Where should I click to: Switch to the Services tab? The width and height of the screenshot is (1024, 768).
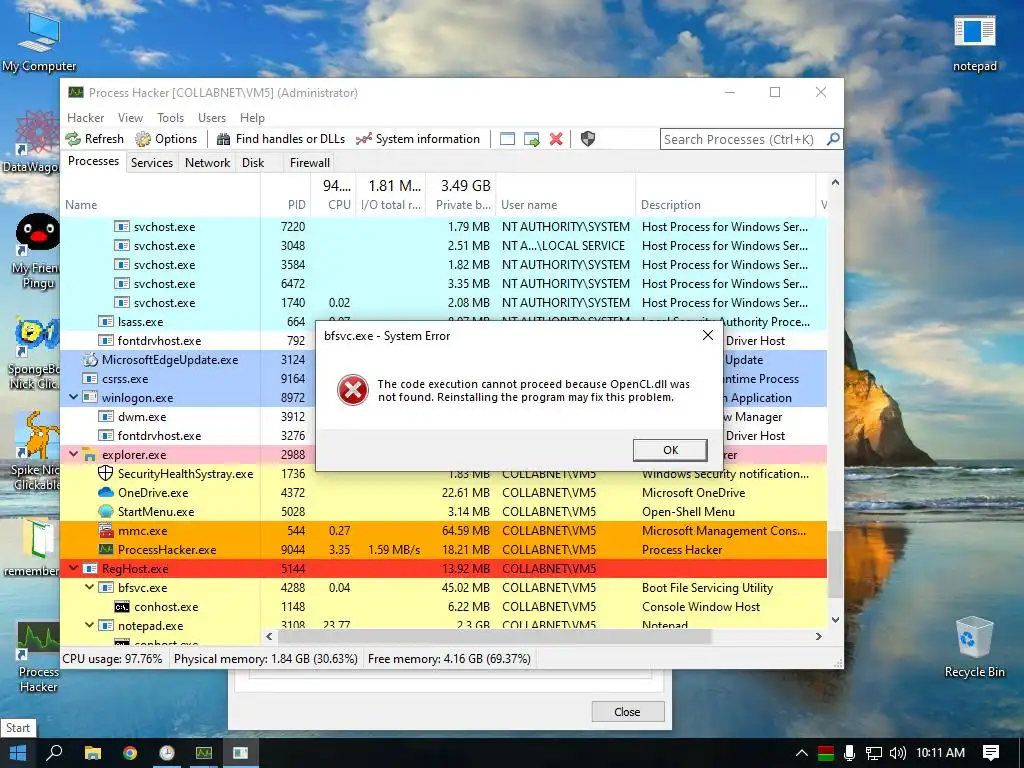click(x=152, y=163)
